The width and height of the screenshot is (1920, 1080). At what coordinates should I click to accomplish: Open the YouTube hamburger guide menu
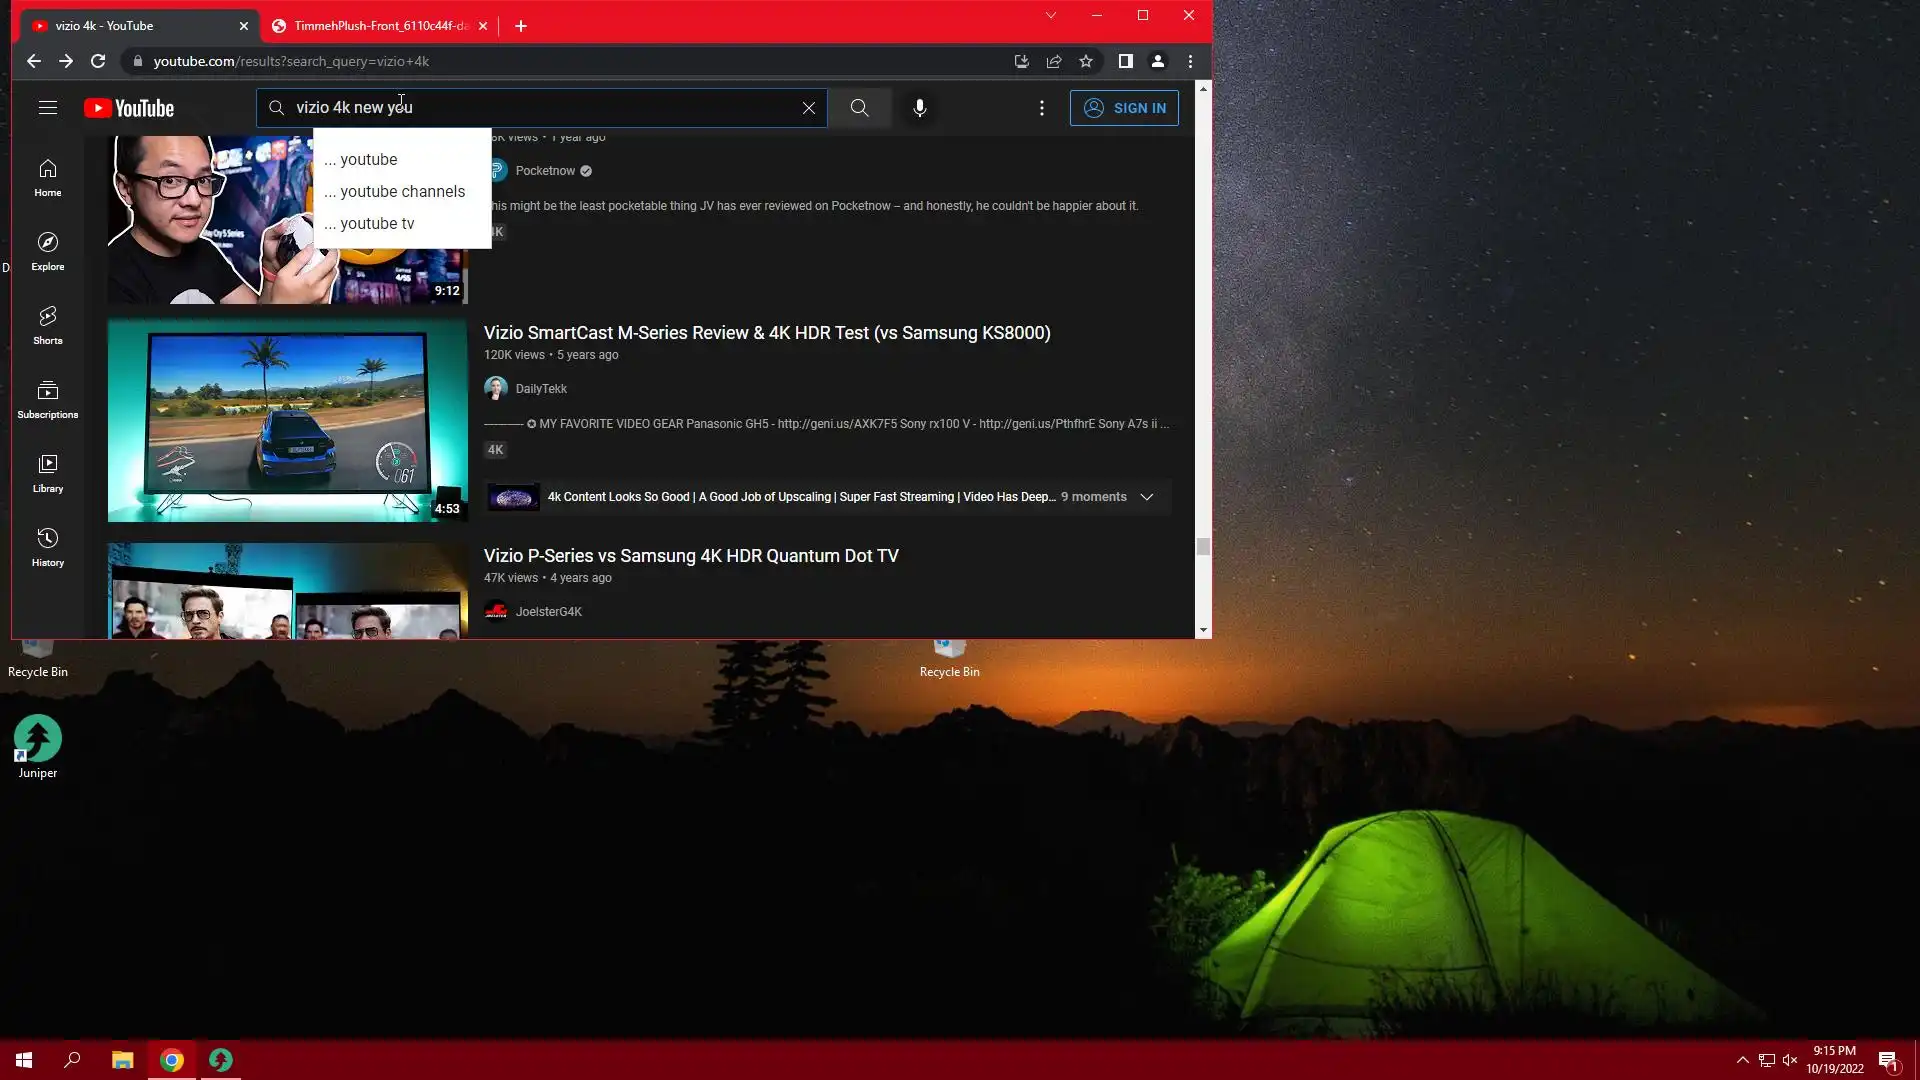point(48,108)
